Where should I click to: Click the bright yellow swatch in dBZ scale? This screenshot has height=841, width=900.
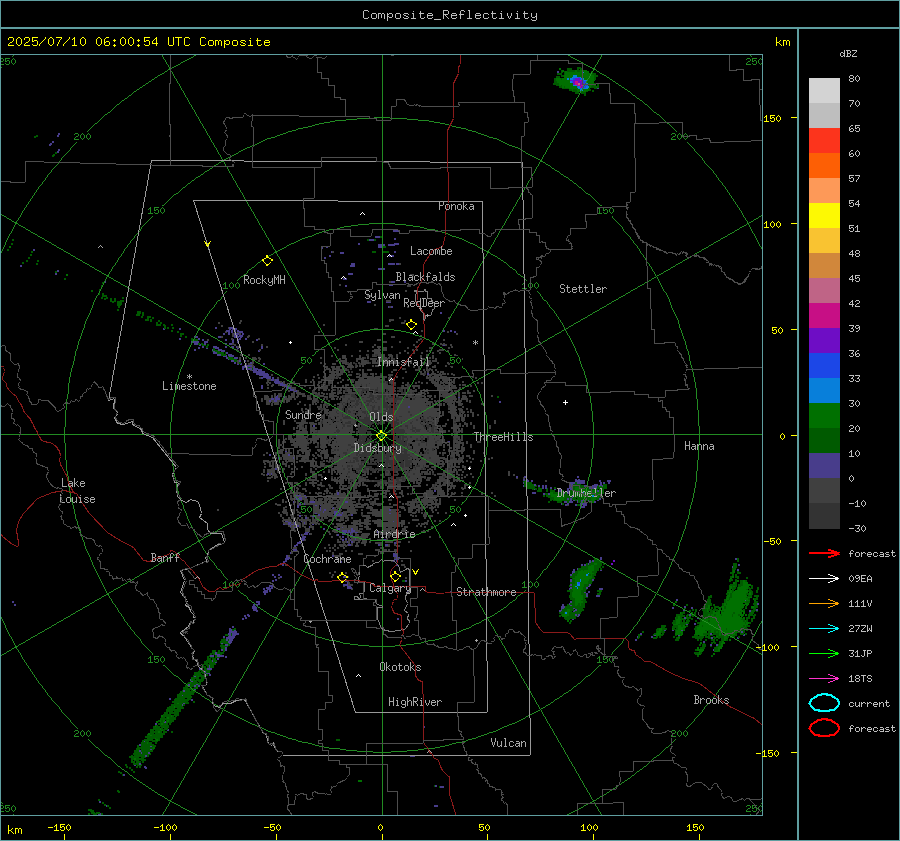coord(824,215)
